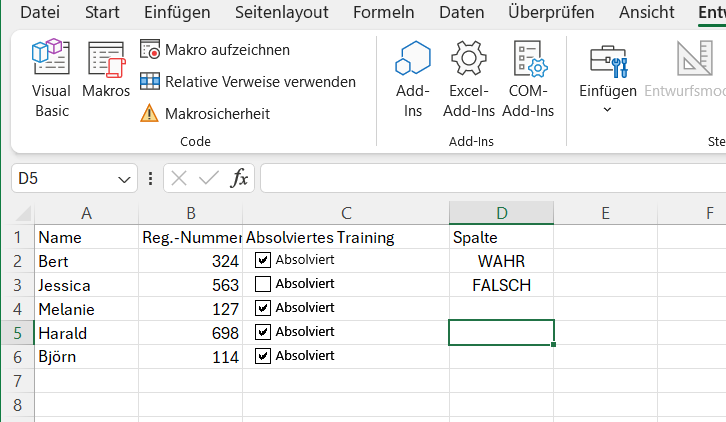Open the Add-Ins store button
The height and width of the screenshot is (422, 726).
tap(412, 80)
